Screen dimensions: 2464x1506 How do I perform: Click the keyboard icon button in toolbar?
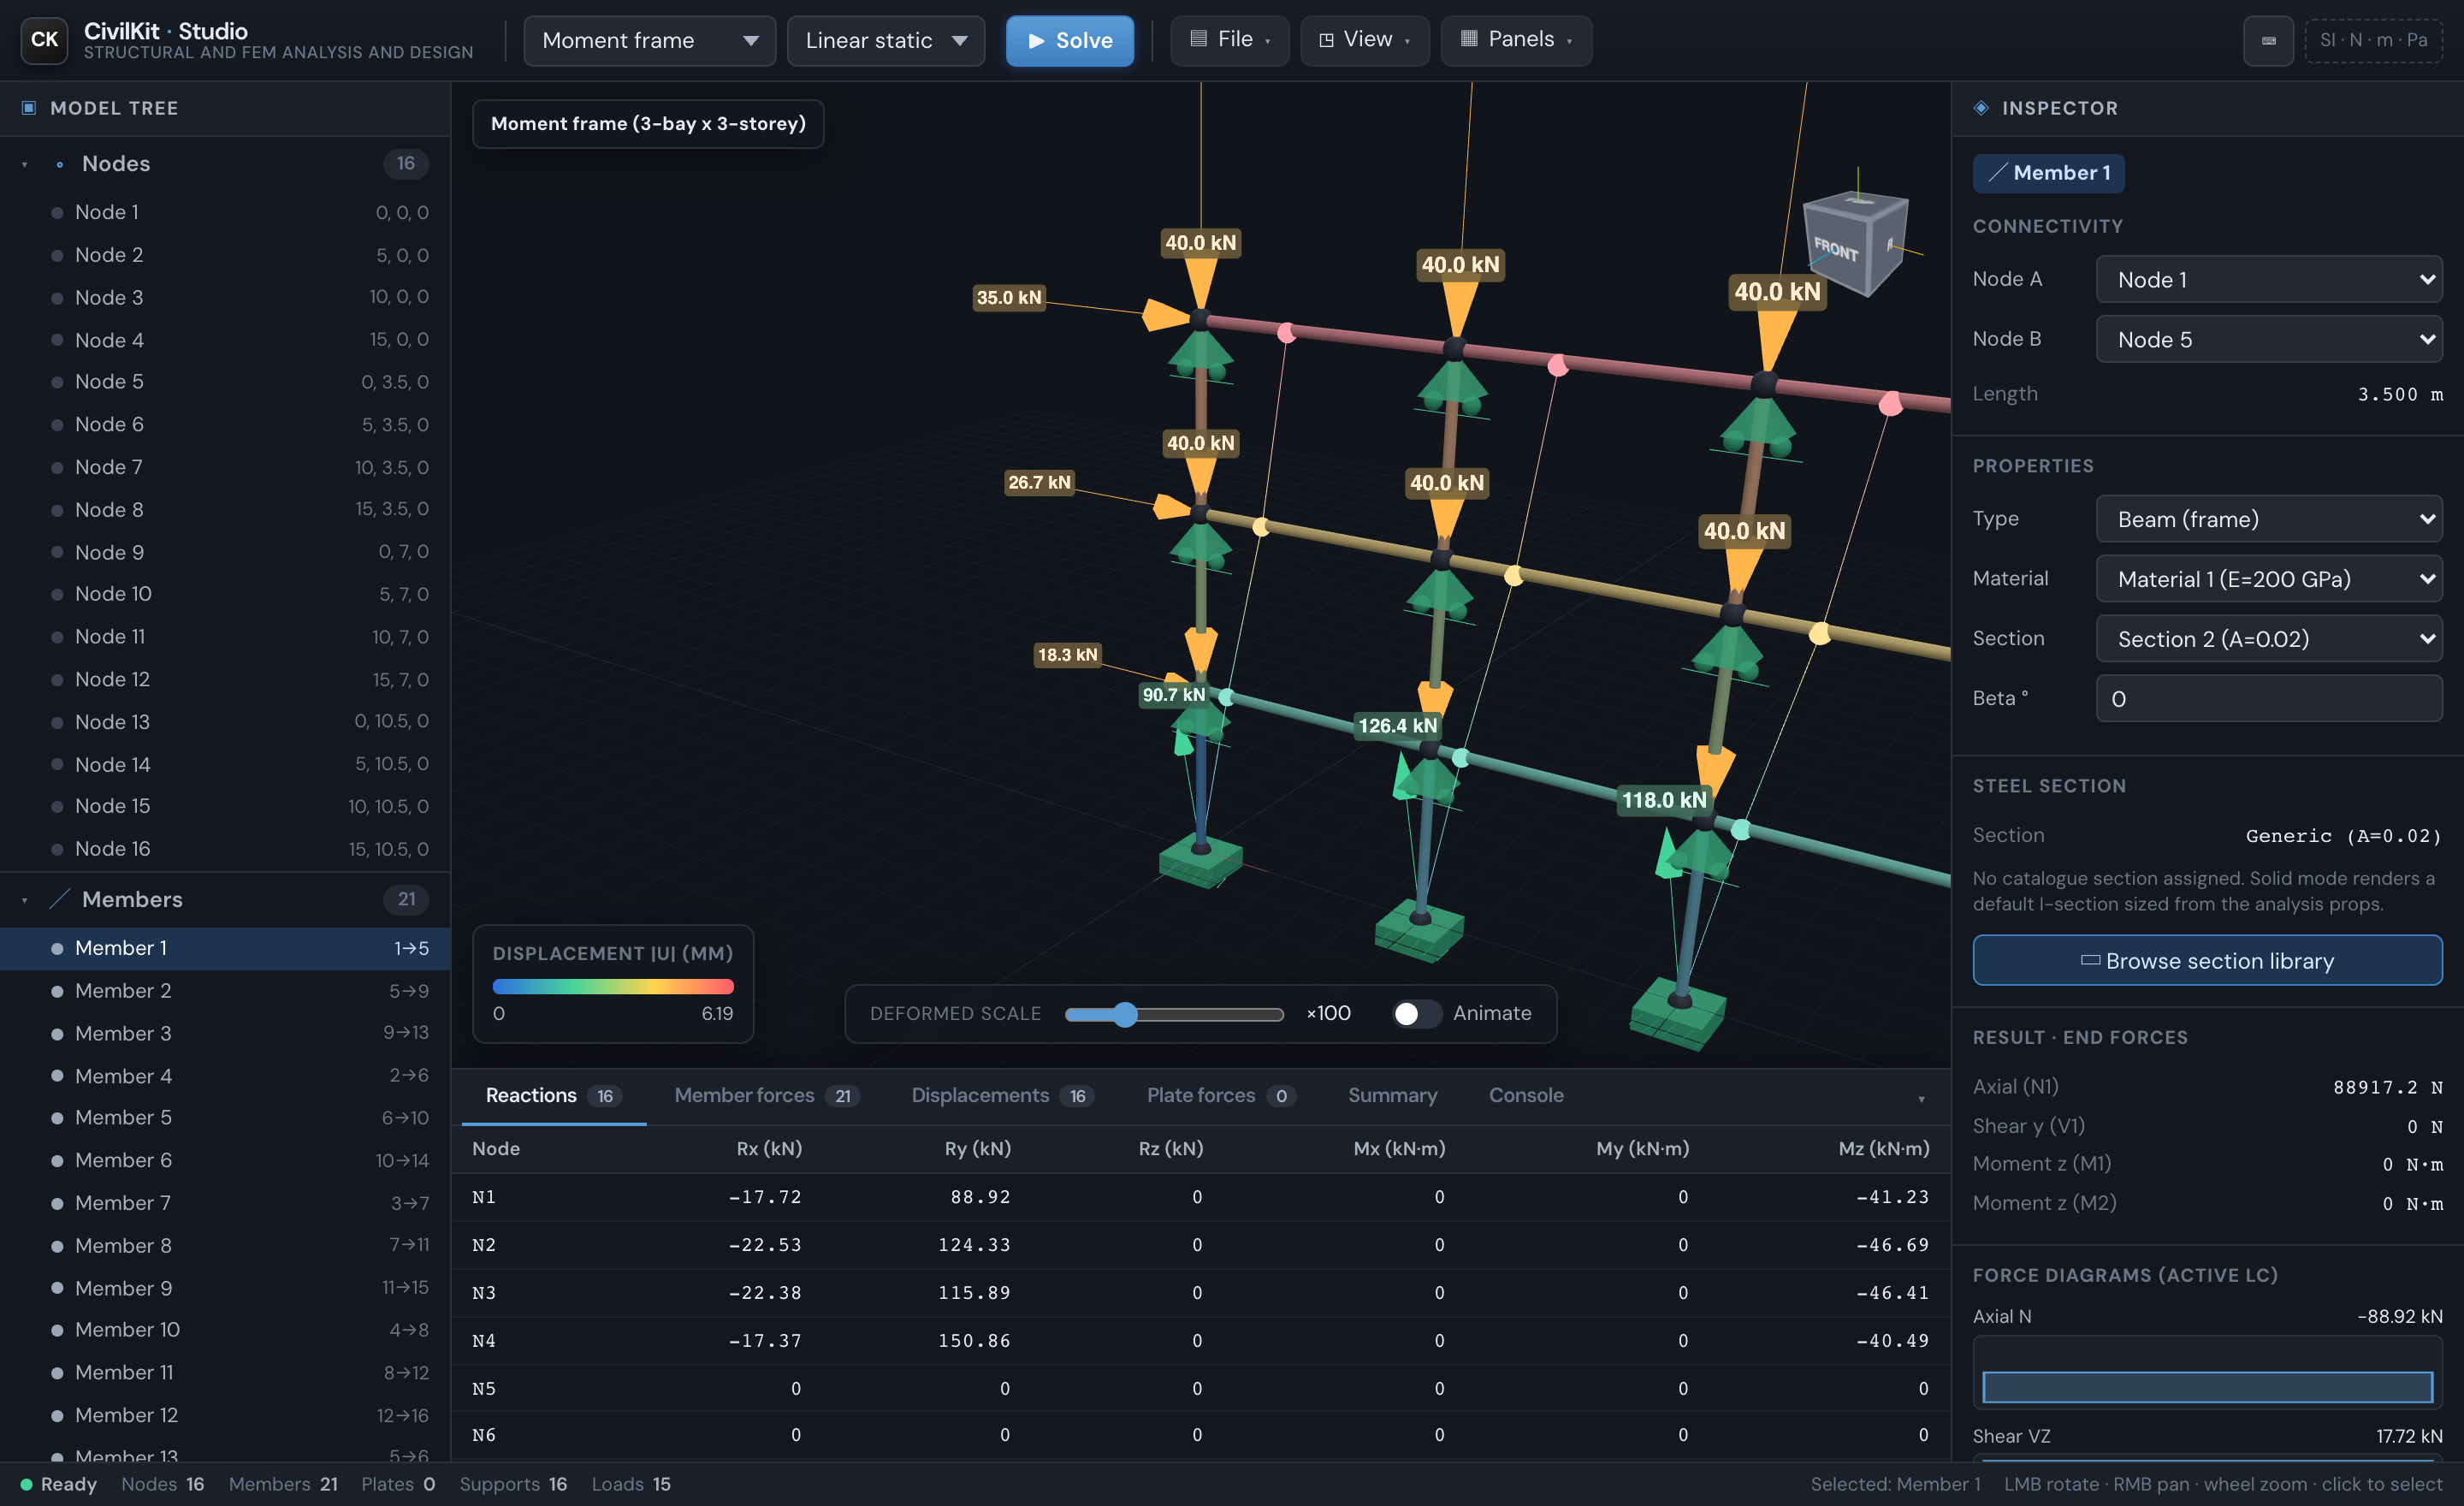coord(2268,41)
